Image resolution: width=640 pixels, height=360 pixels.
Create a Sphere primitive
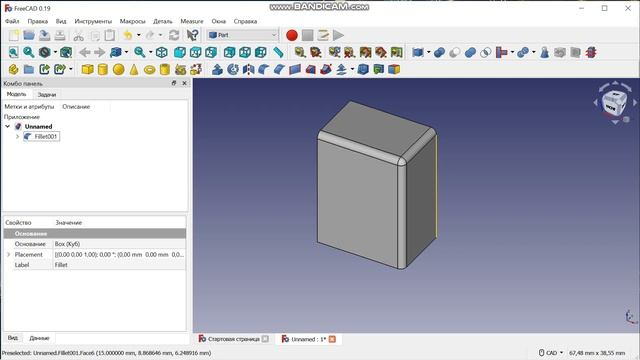118,69
